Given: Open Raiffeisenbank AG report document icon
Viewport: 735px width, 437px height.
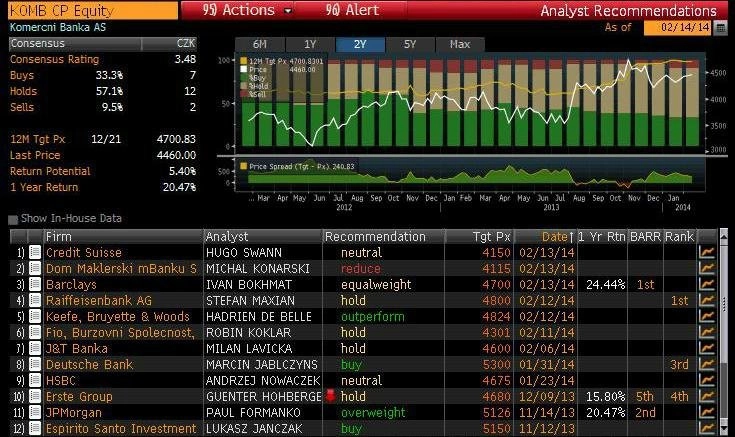Looking at the screenshot, I should [35, 300].
